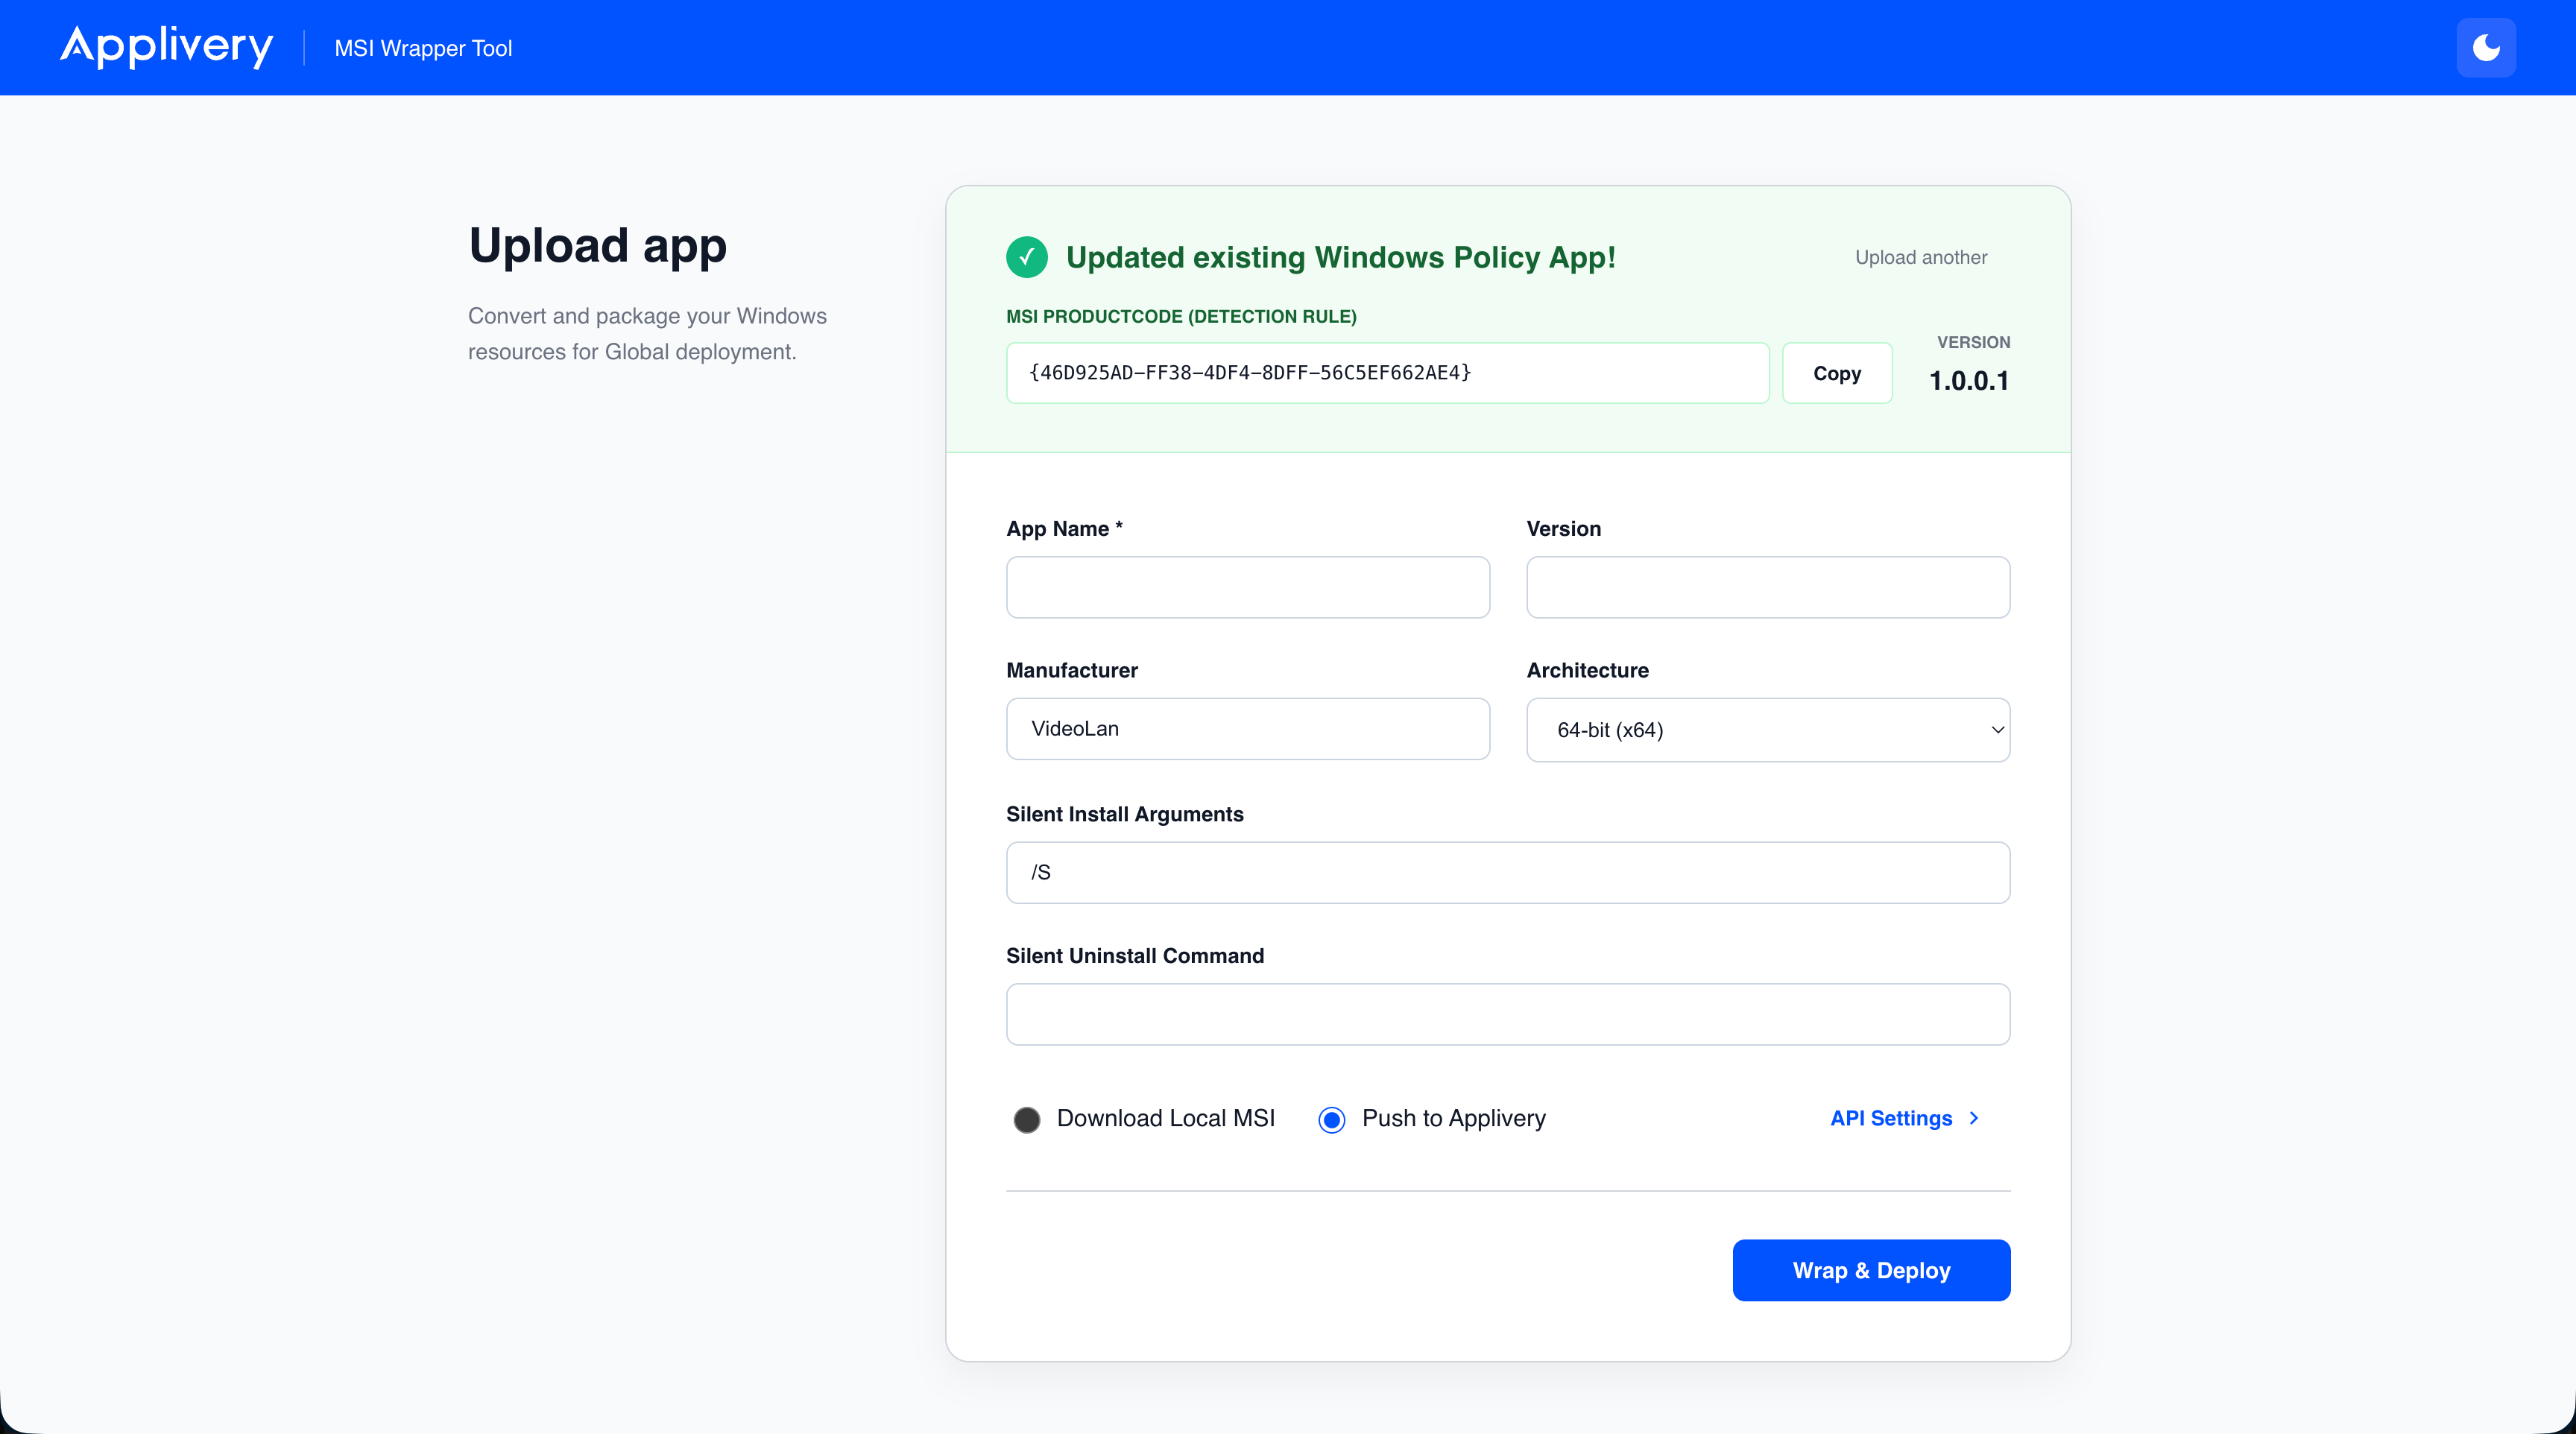Click the Applivery logo
Image resolution: width=2576 pixels, height=1434 pixels.
coord(166,46)
